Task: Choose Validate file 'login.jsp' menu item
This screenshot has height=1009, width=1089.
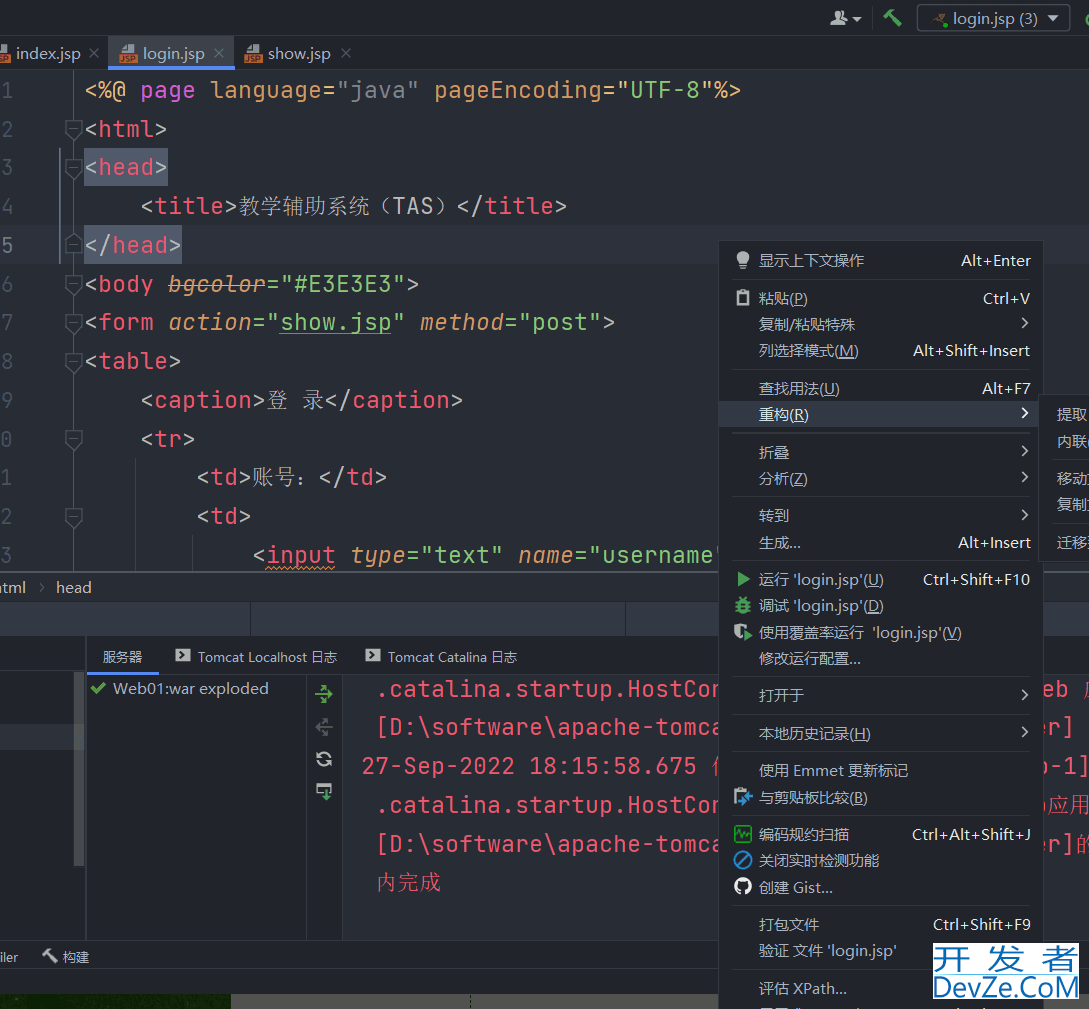Action: [x=826, y=951]
